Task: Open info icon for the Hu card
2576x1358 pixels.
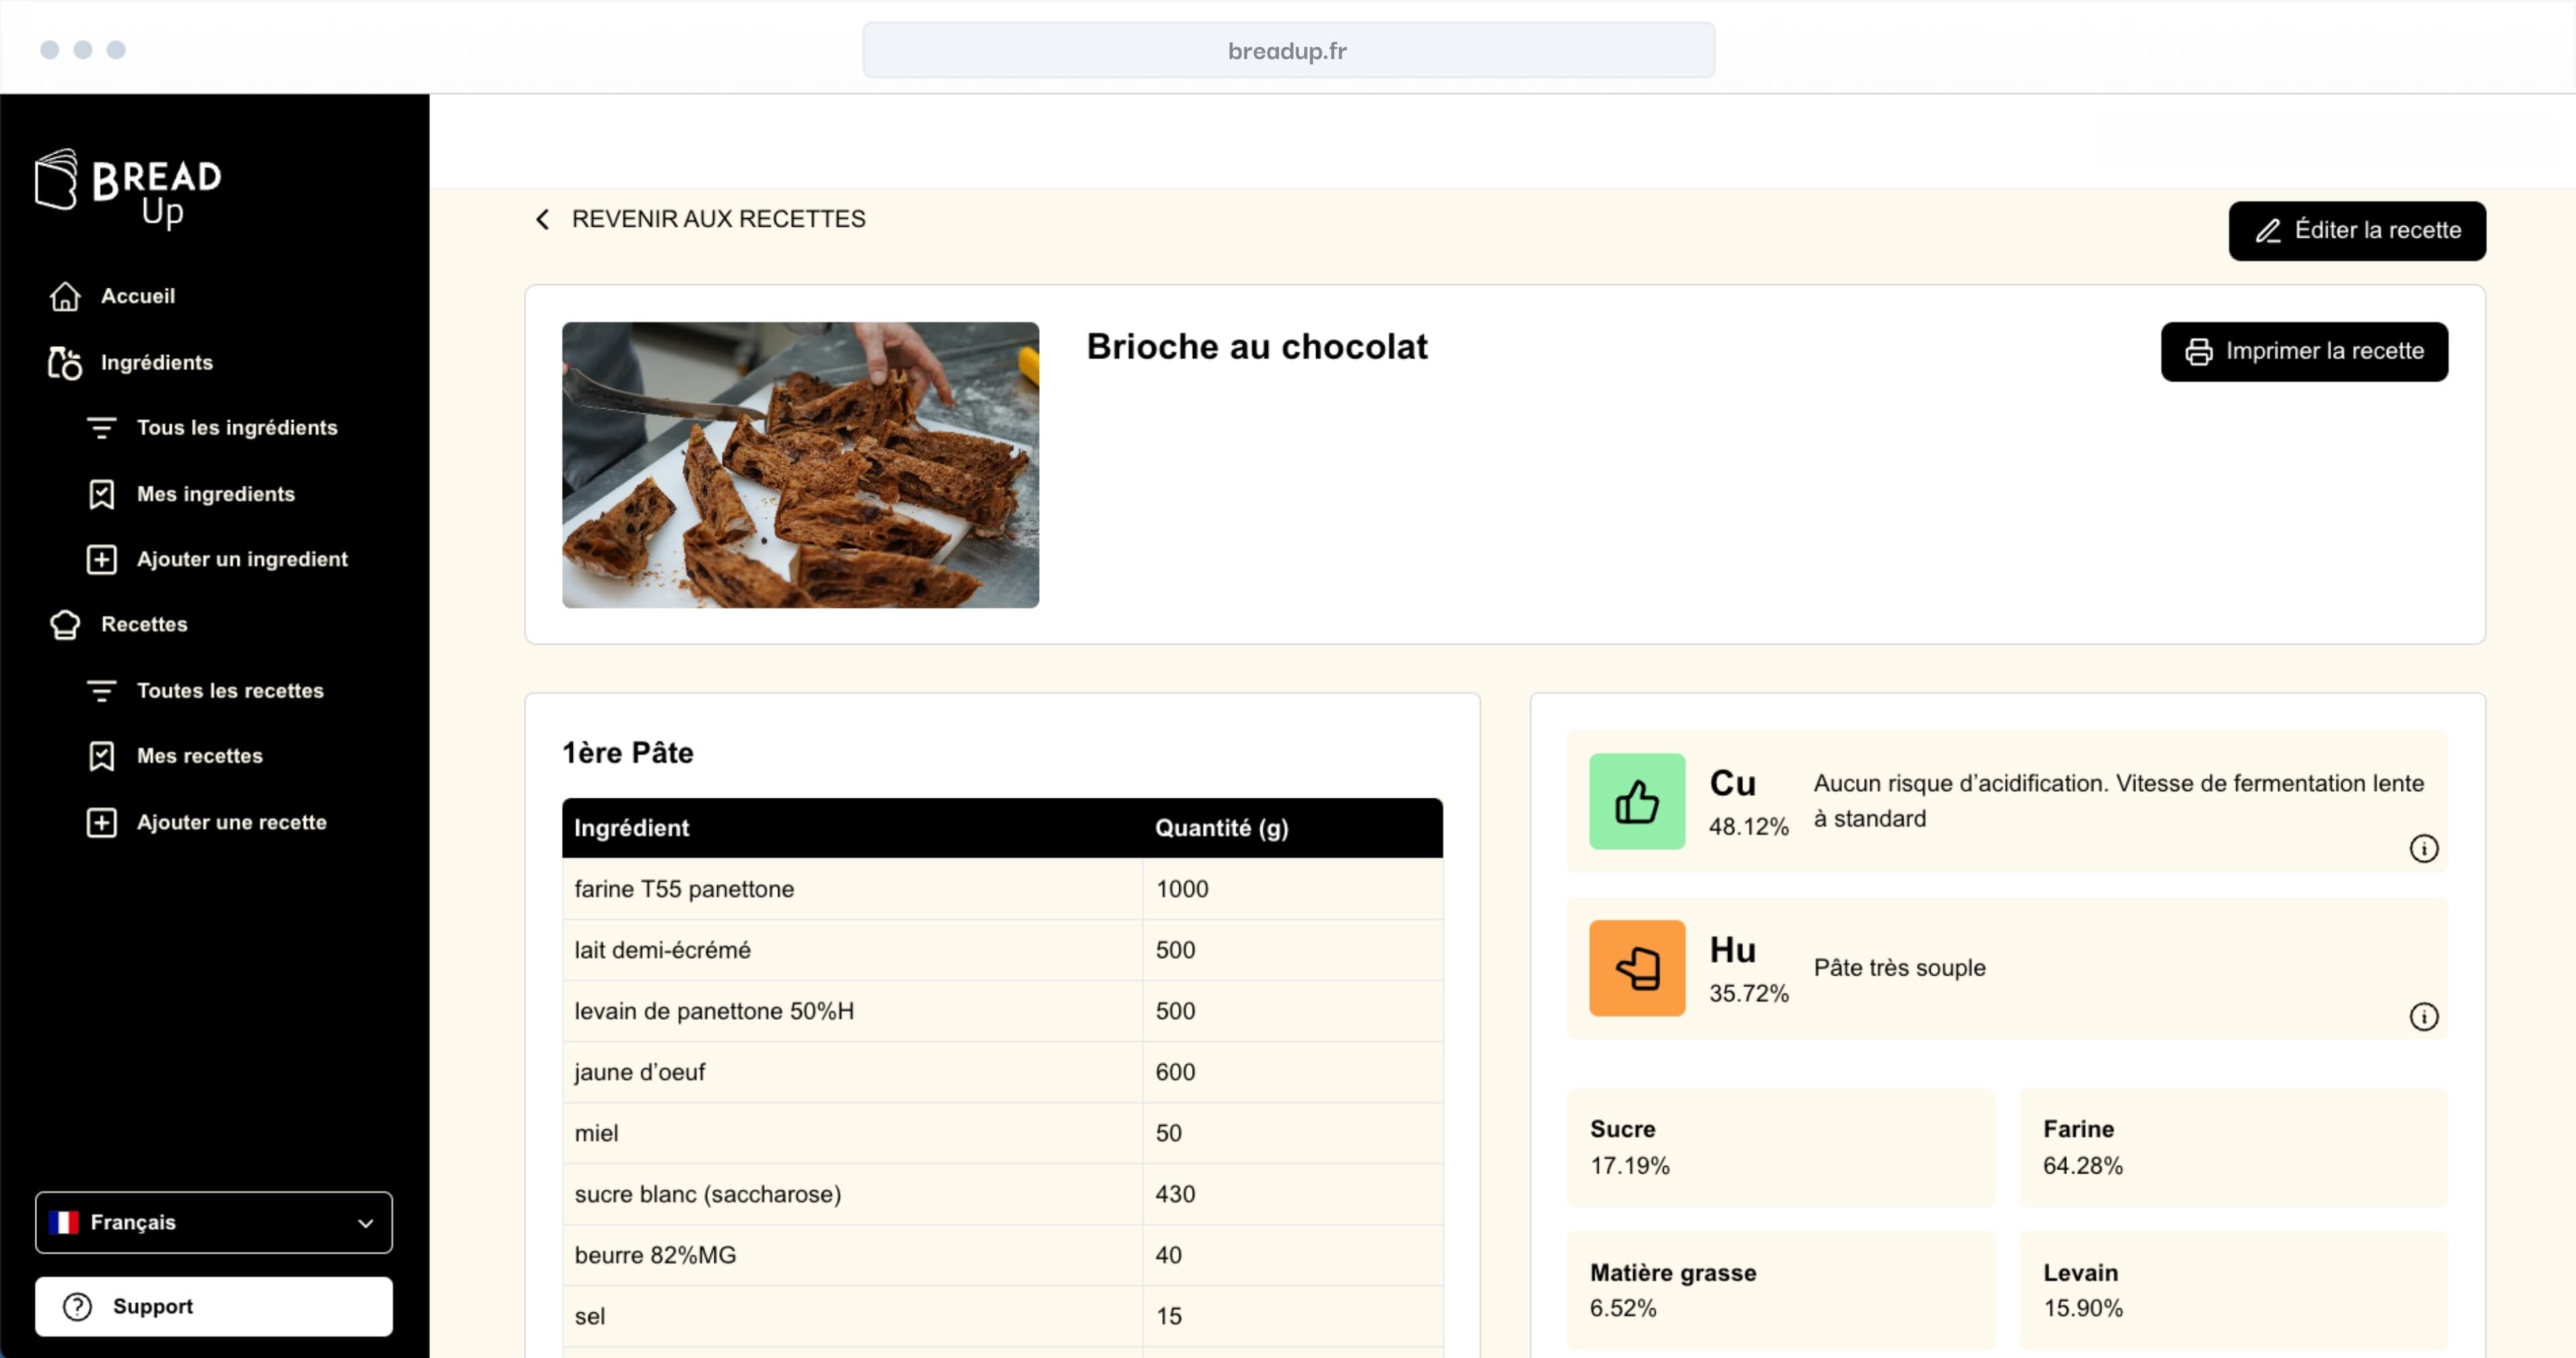Action: pos(2423,1016)
